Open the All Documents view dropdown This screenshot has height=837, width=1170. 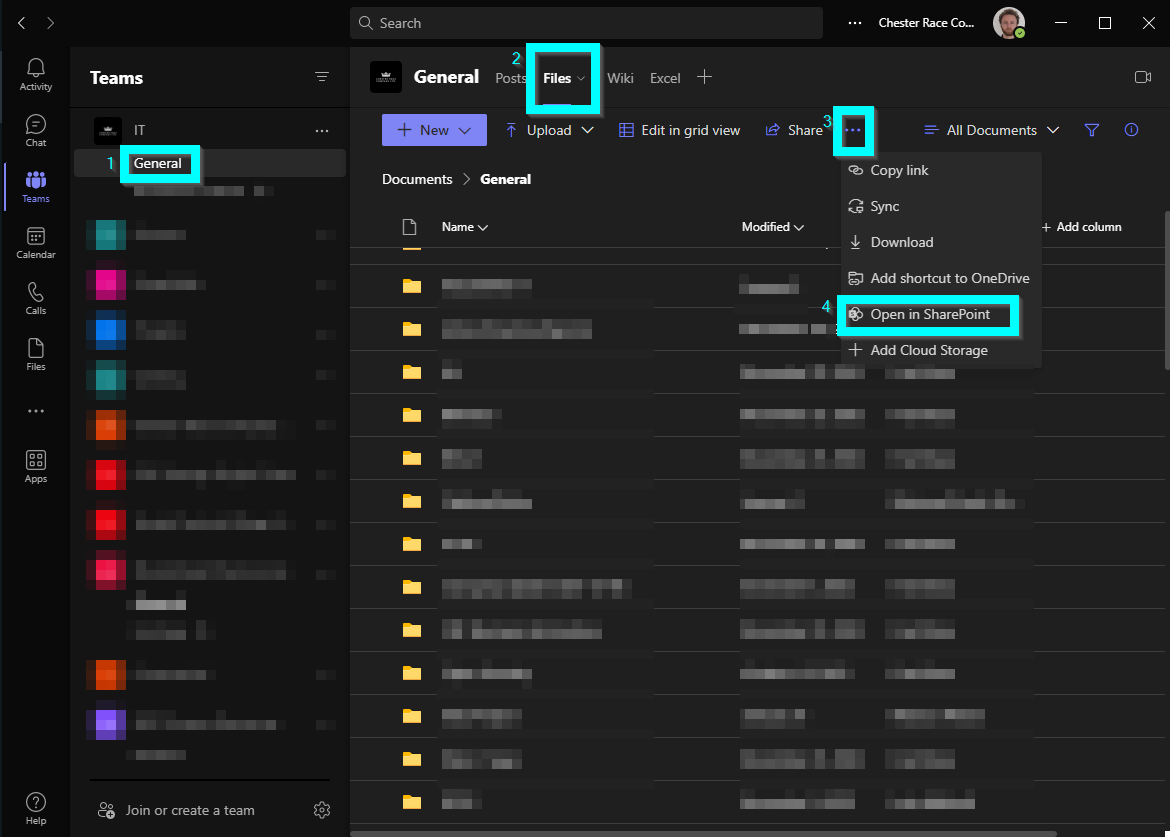992,130
